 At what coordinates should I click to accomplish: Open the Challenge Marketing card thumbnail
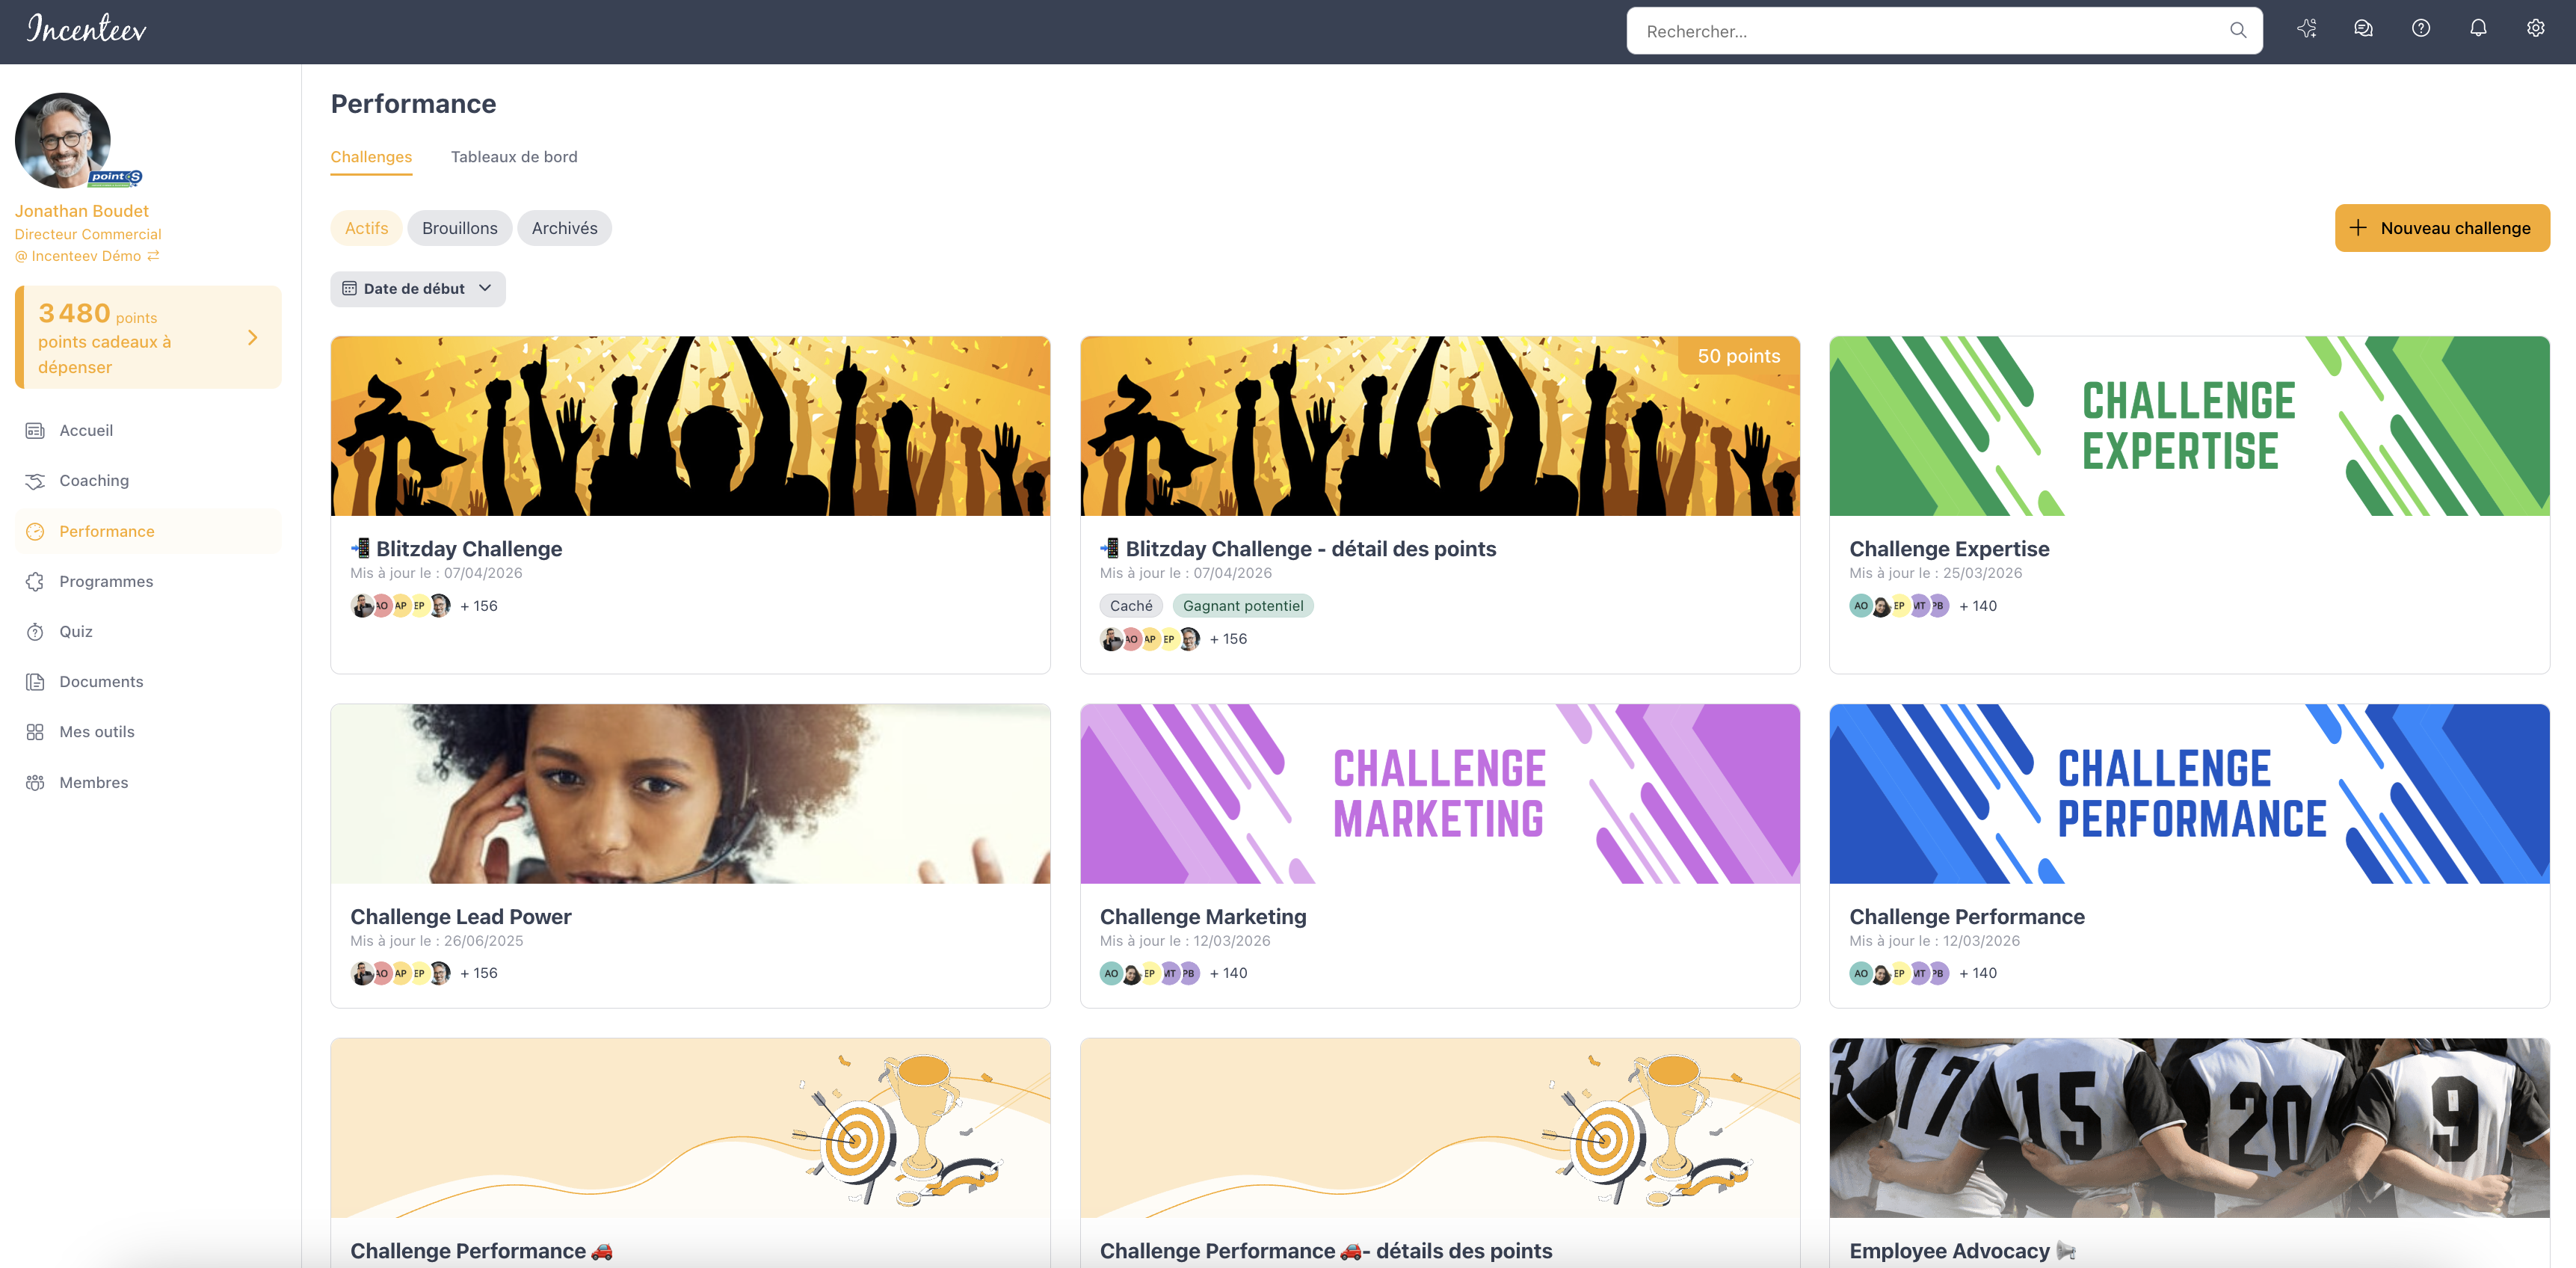1440,794
